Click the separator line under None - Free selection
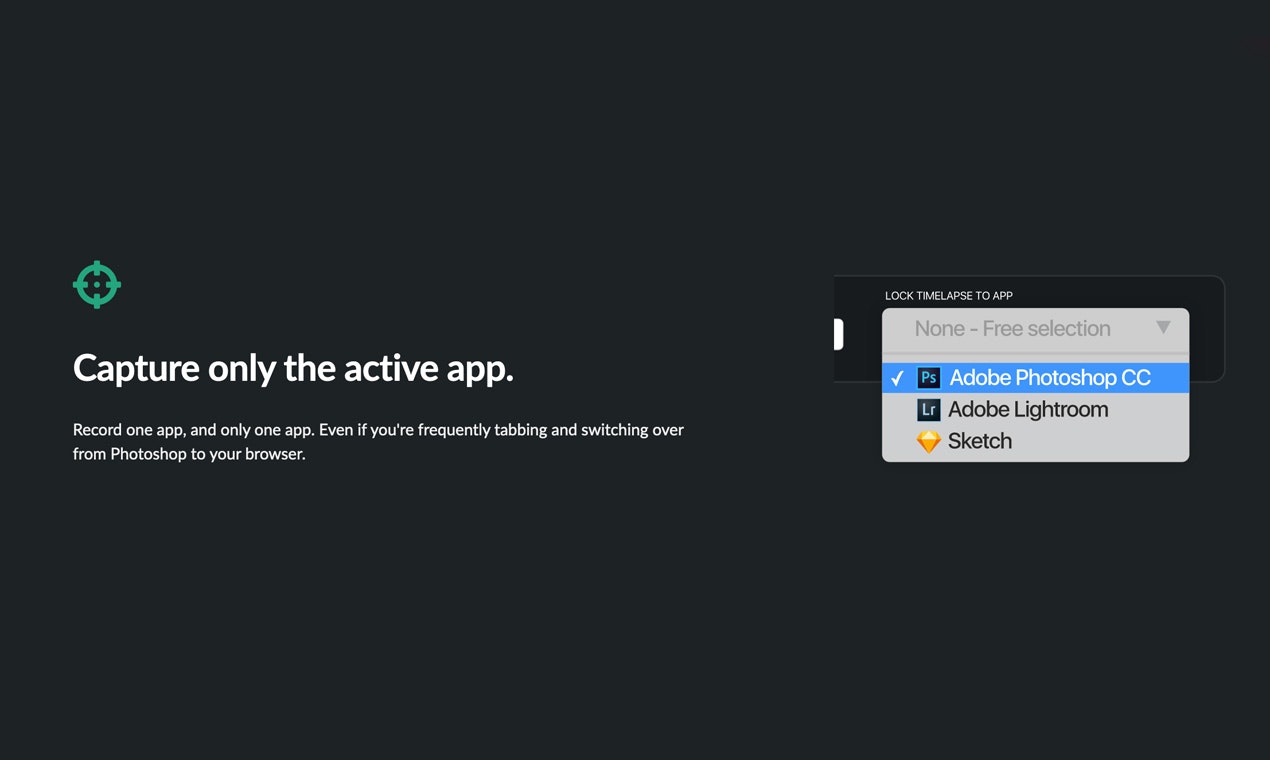Viewport: 1270px width, 760px height. [1036, 354]
